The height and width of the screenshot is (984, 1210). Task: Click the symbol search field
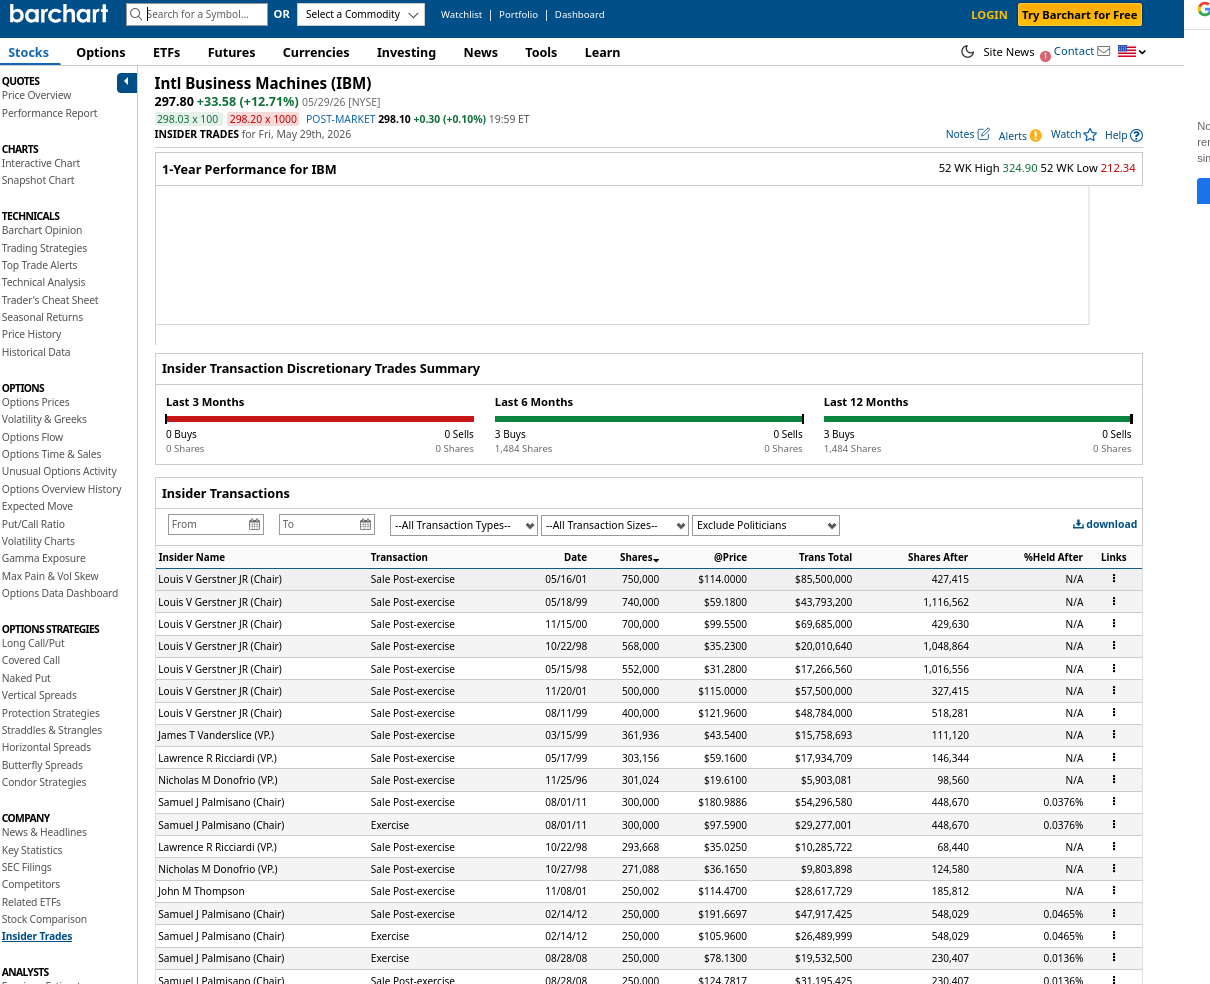coord(197,14)
